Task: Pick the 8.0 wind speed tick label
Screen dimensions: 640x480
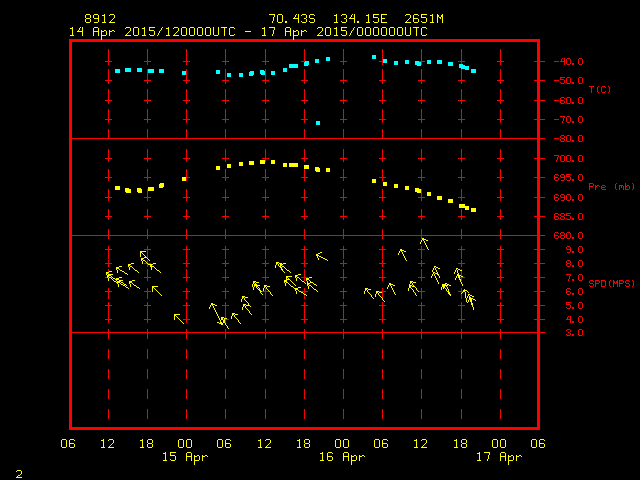Action: [x=574, y=264]
